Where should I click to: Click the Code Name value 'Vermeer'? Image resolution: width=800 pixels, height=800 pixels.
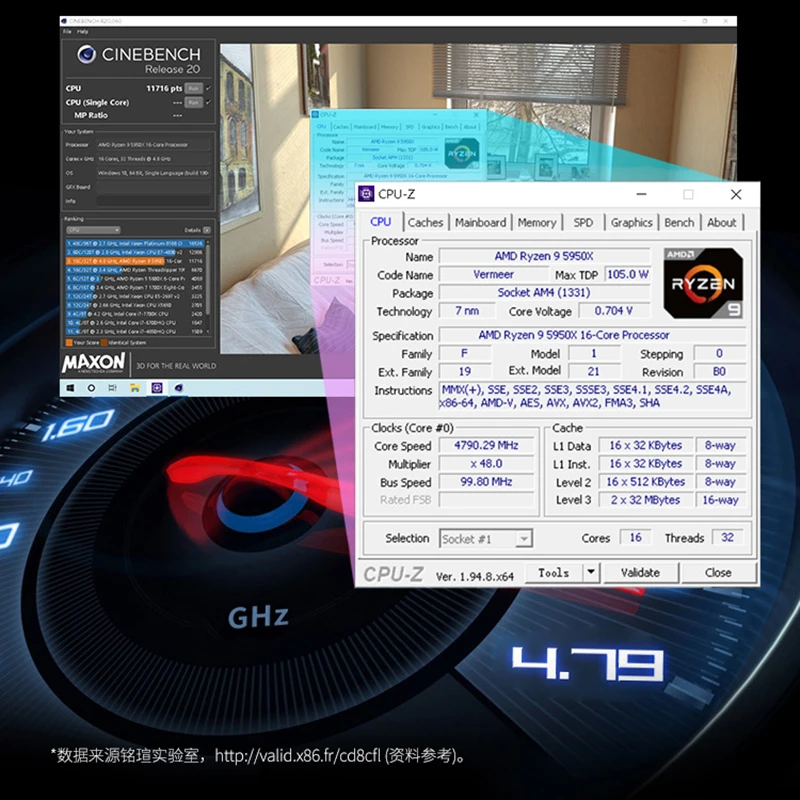point(493,274)
